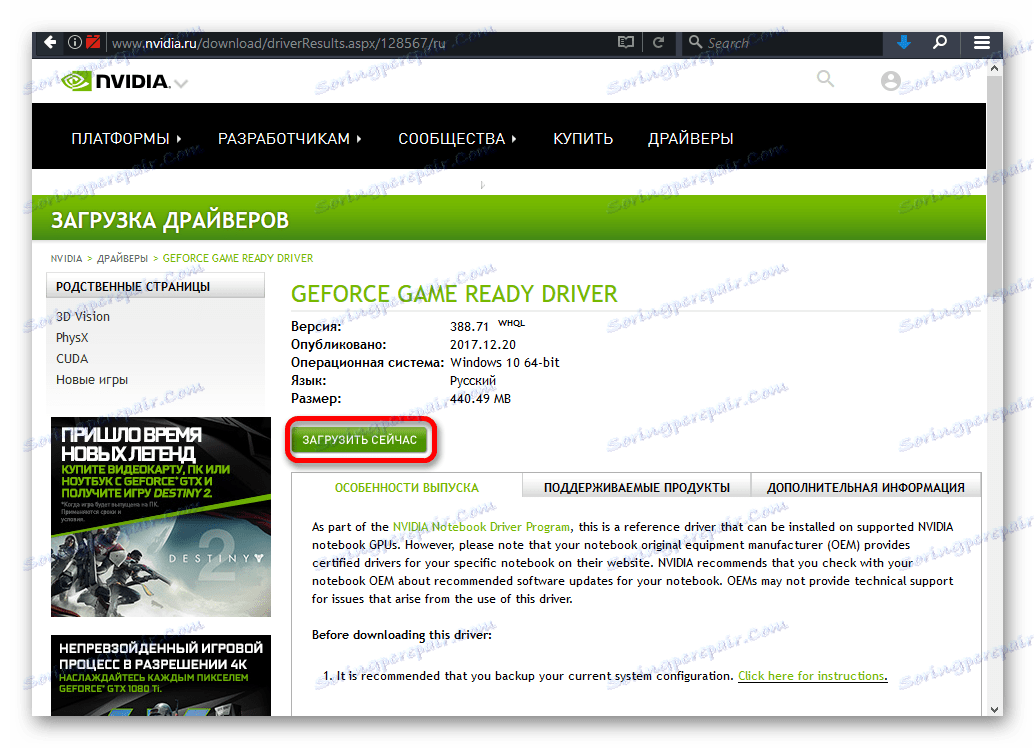Click GEFORCE GAME READY DRIVER breadcrumb
This screenshot has height=748, width=1035.
[238, 258]
